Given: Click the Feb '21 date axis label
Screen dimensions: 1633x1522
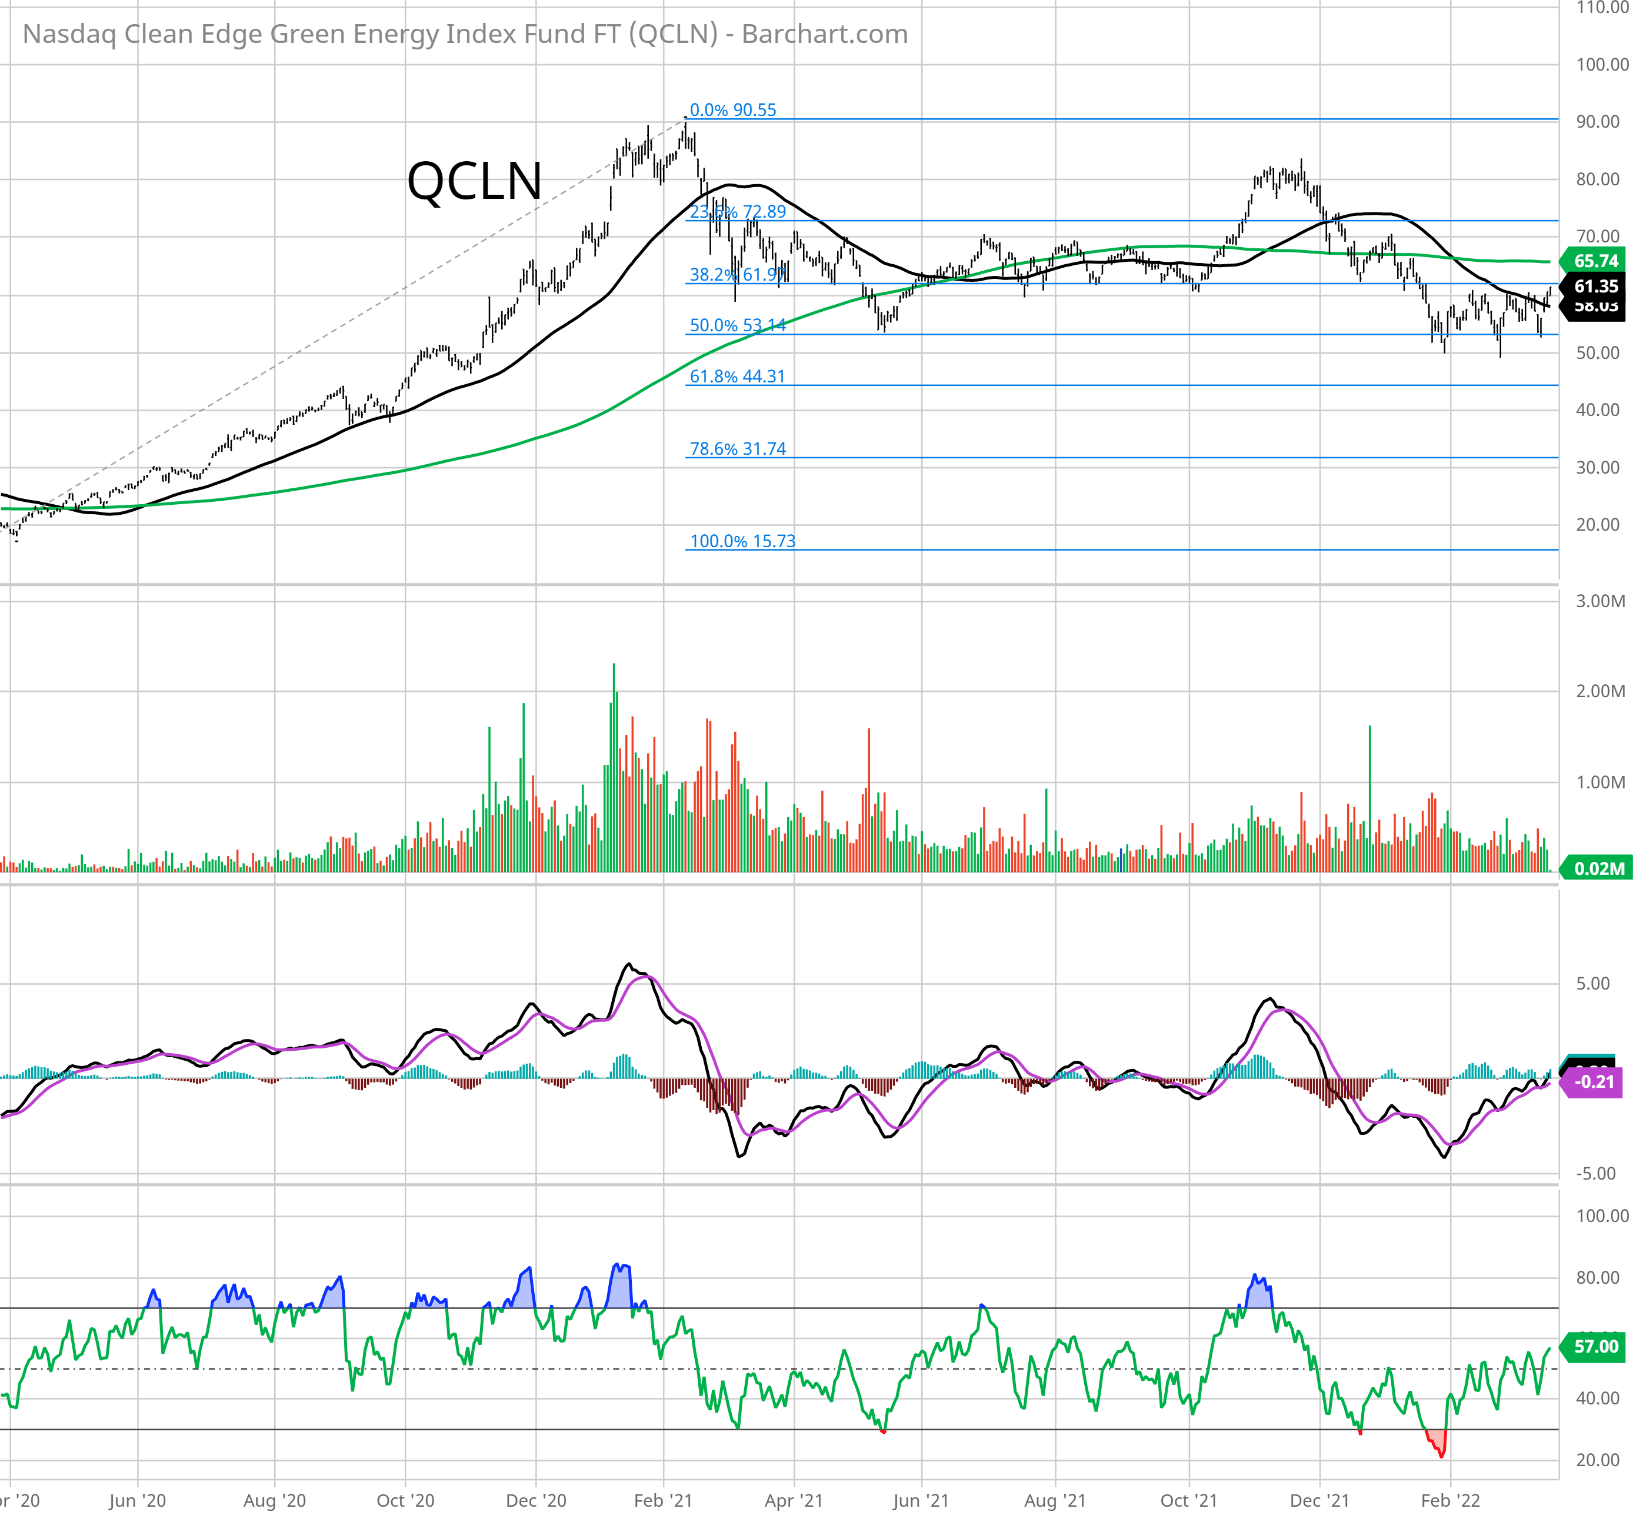Looking at the screenshot, I should click(x=663, y=1501).
